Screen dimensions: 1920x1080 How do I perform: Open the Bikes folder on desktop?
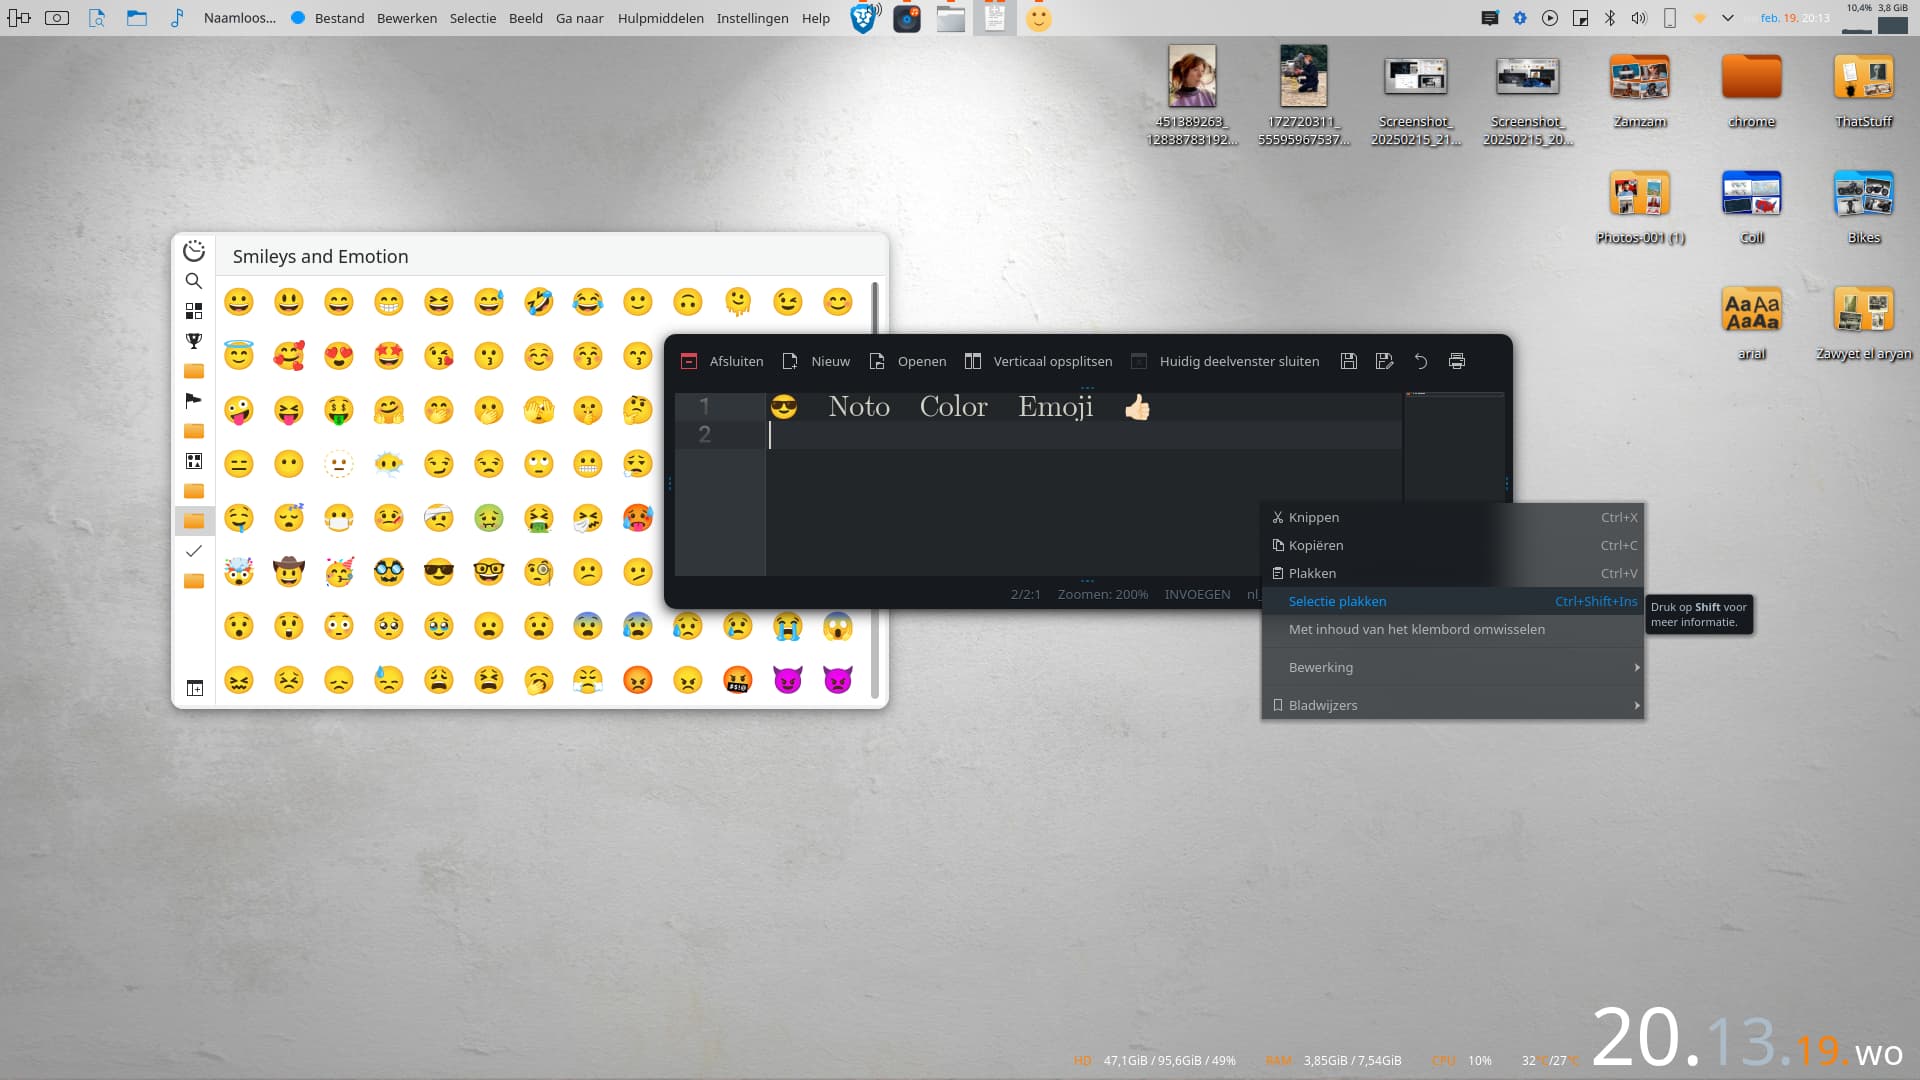click(x=1863, y=206)
